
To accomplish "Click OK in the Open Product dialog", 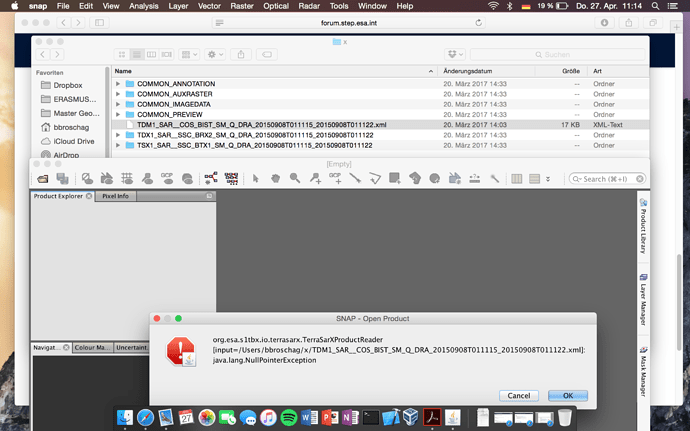I will click(x=568, y=395).
